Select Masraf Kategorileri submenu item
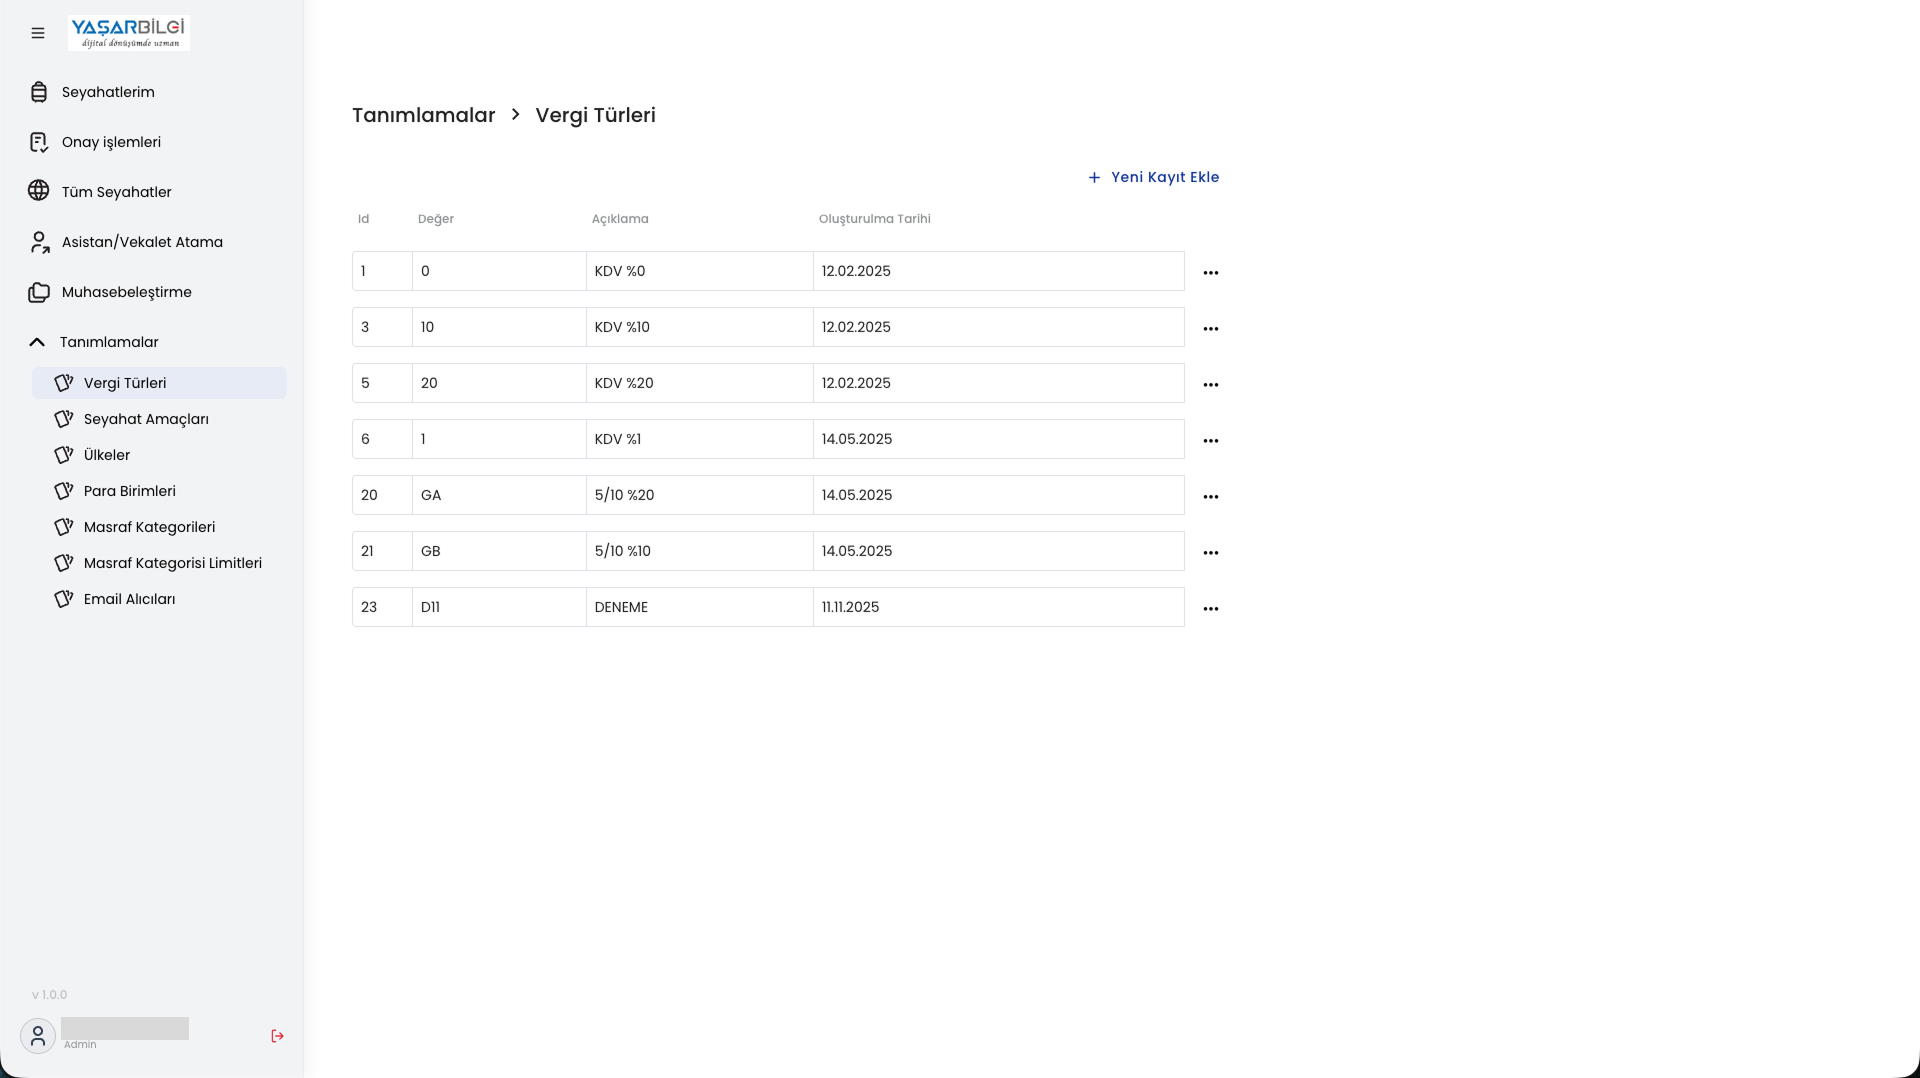 [x=159, y=527]
